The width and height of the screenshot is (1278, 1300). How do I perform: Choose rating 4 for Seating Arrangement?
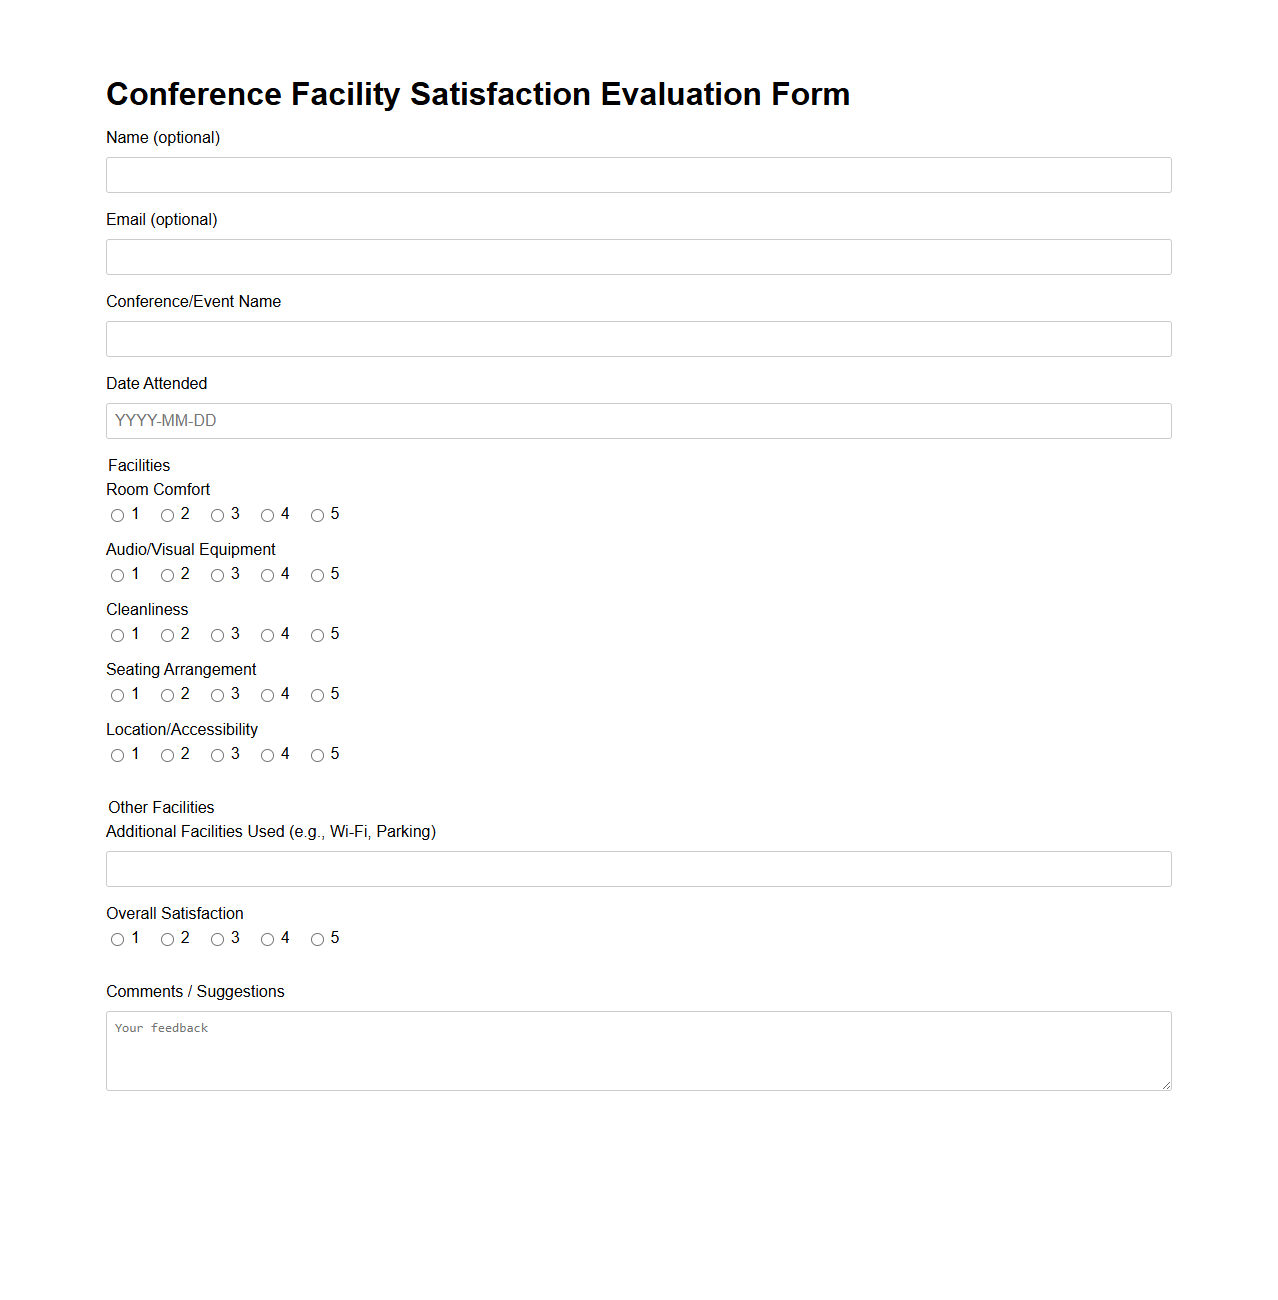pos(267,695)
